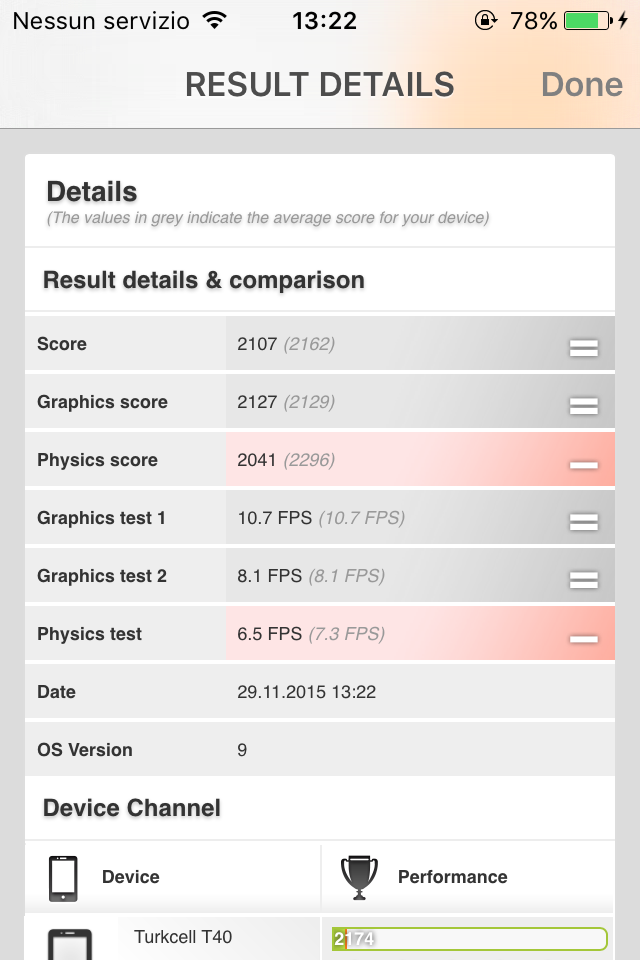Image resolution: width=640 pixels, height=960 pixels.
Task: Click equal icon beside Graphics test 1
Action: pos(584,522)
